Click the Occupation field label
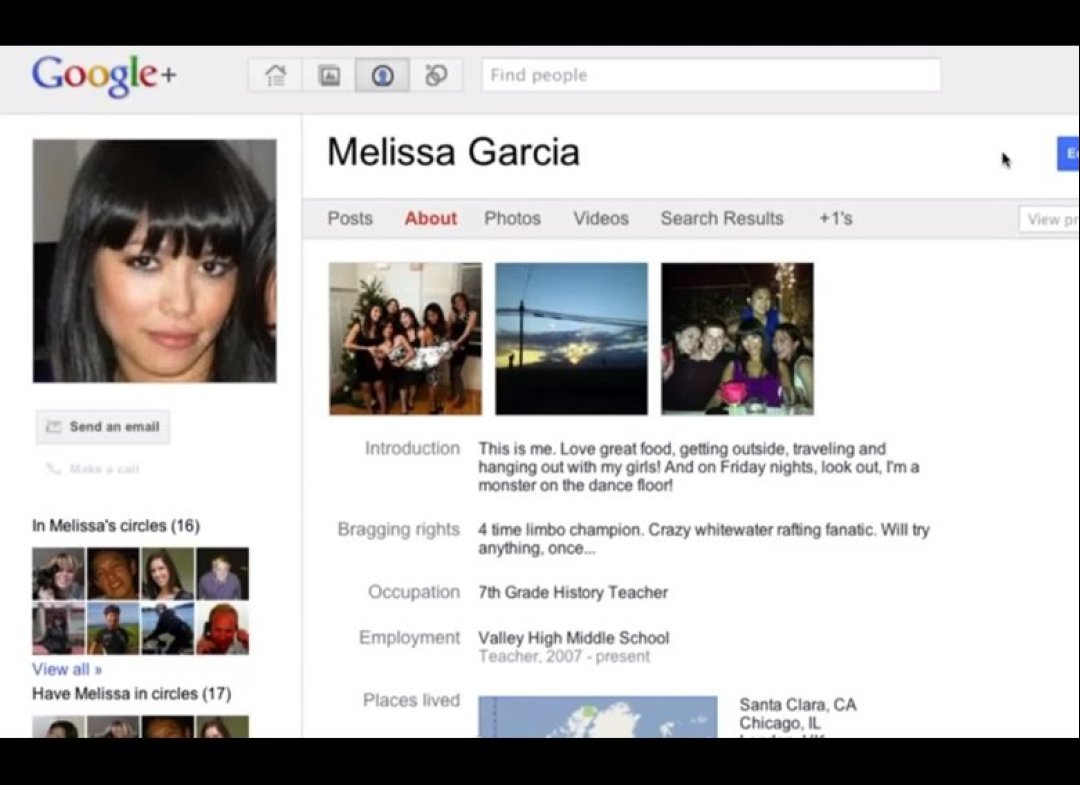Image resolution: width=1080 pixels, height=785 pixels. (413, 592)
